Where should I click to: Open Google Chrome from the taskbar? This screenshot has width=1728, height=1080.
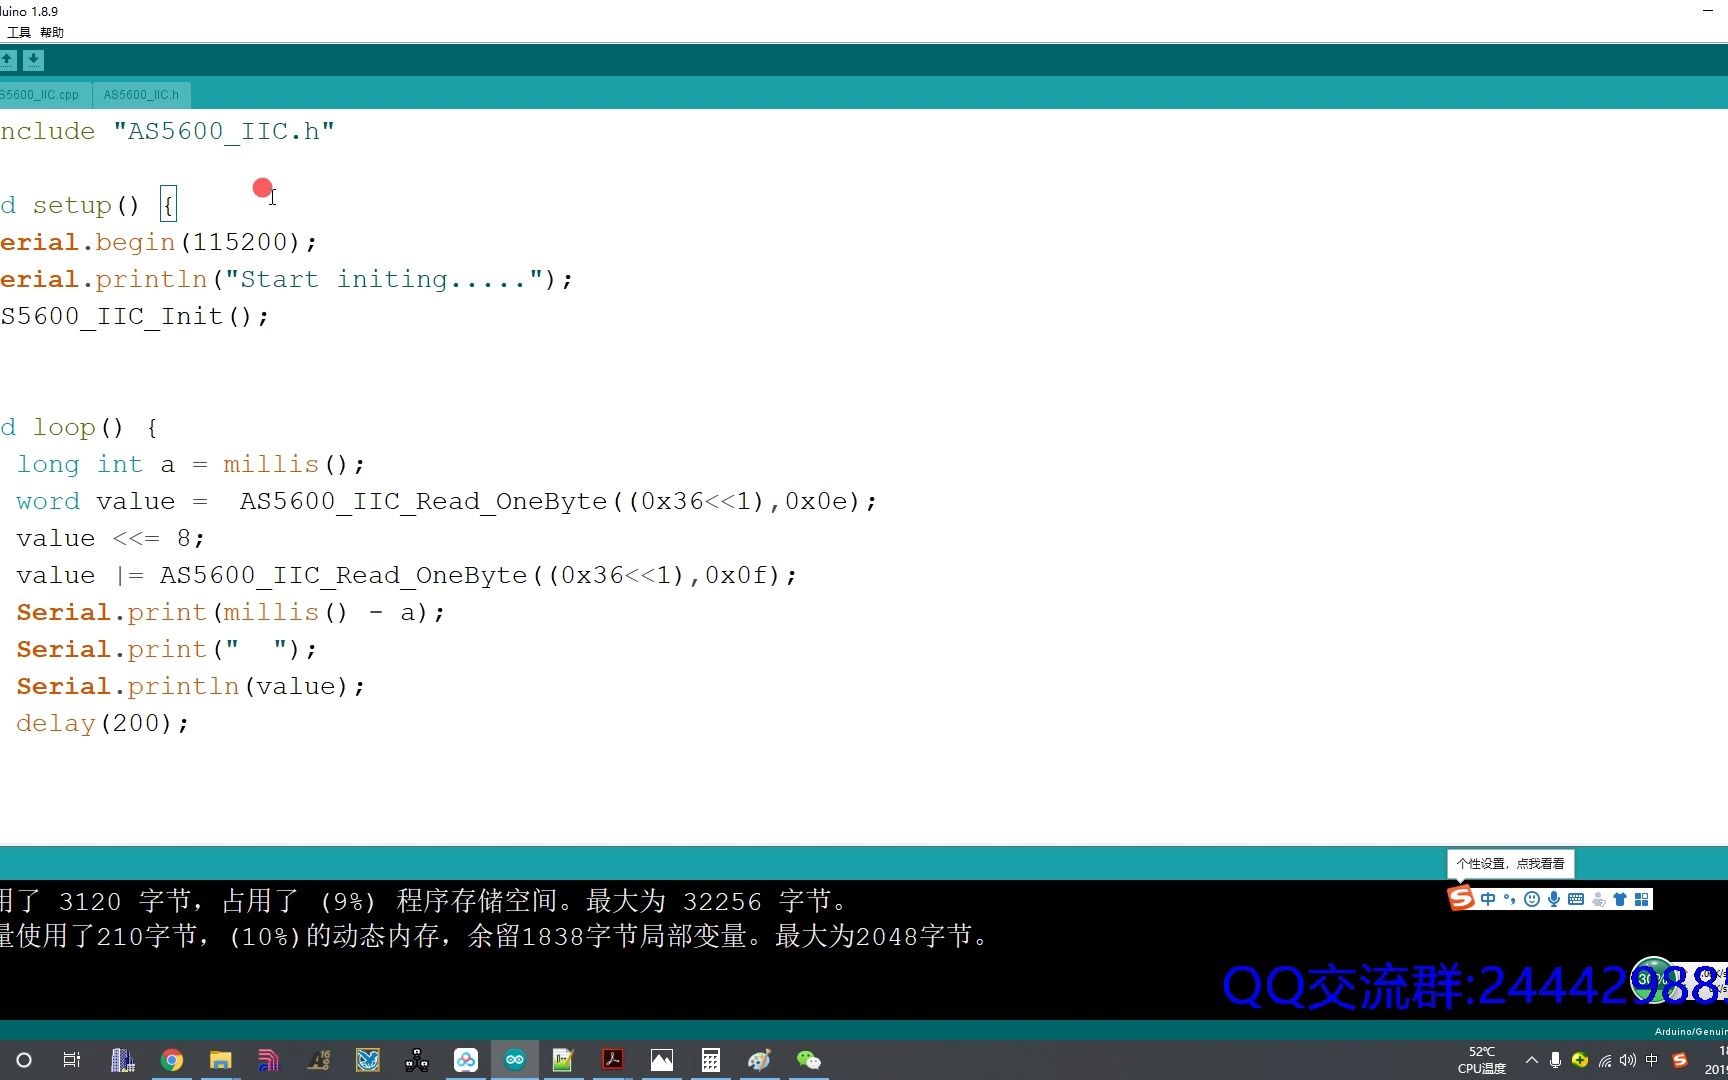click(x=172, y=1060)
